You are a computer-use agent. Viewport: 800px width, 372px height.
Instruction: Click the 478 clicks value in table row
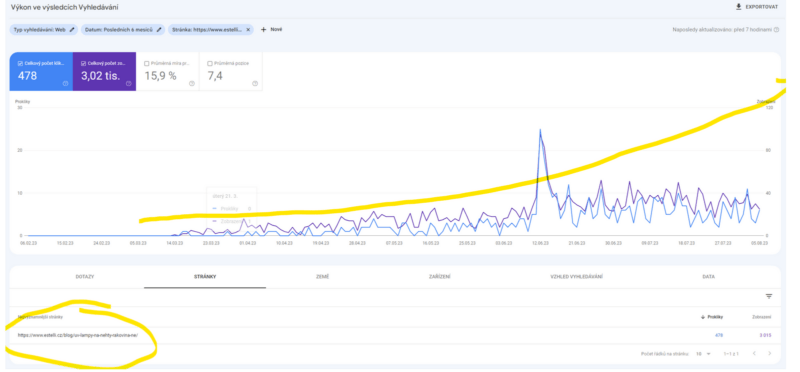click(718, 335)
